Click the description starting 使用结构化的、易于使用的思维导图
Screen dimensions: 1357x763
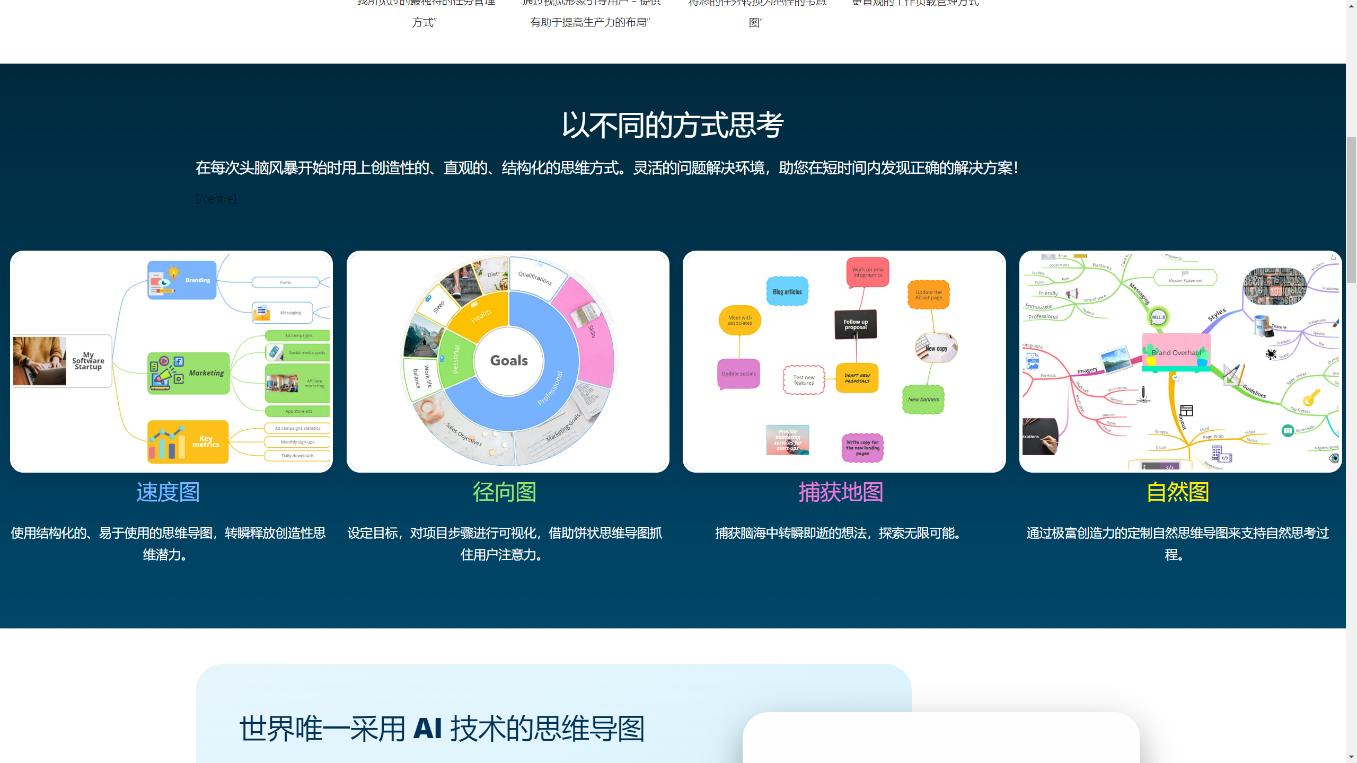point(168,544)
